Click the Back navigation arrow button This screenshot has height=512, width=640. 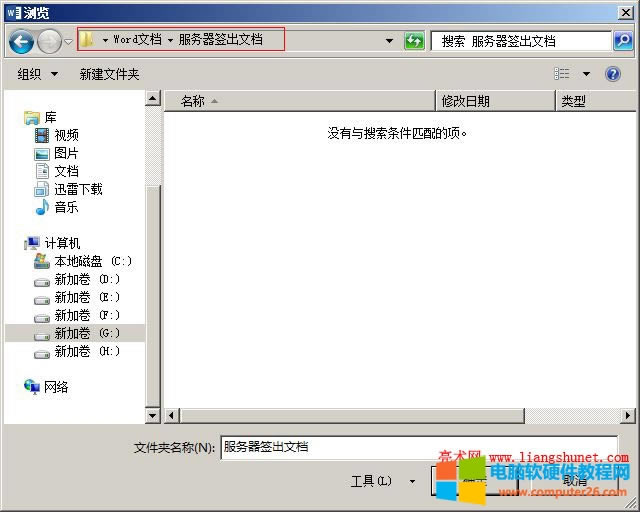(x=22, y=41)
